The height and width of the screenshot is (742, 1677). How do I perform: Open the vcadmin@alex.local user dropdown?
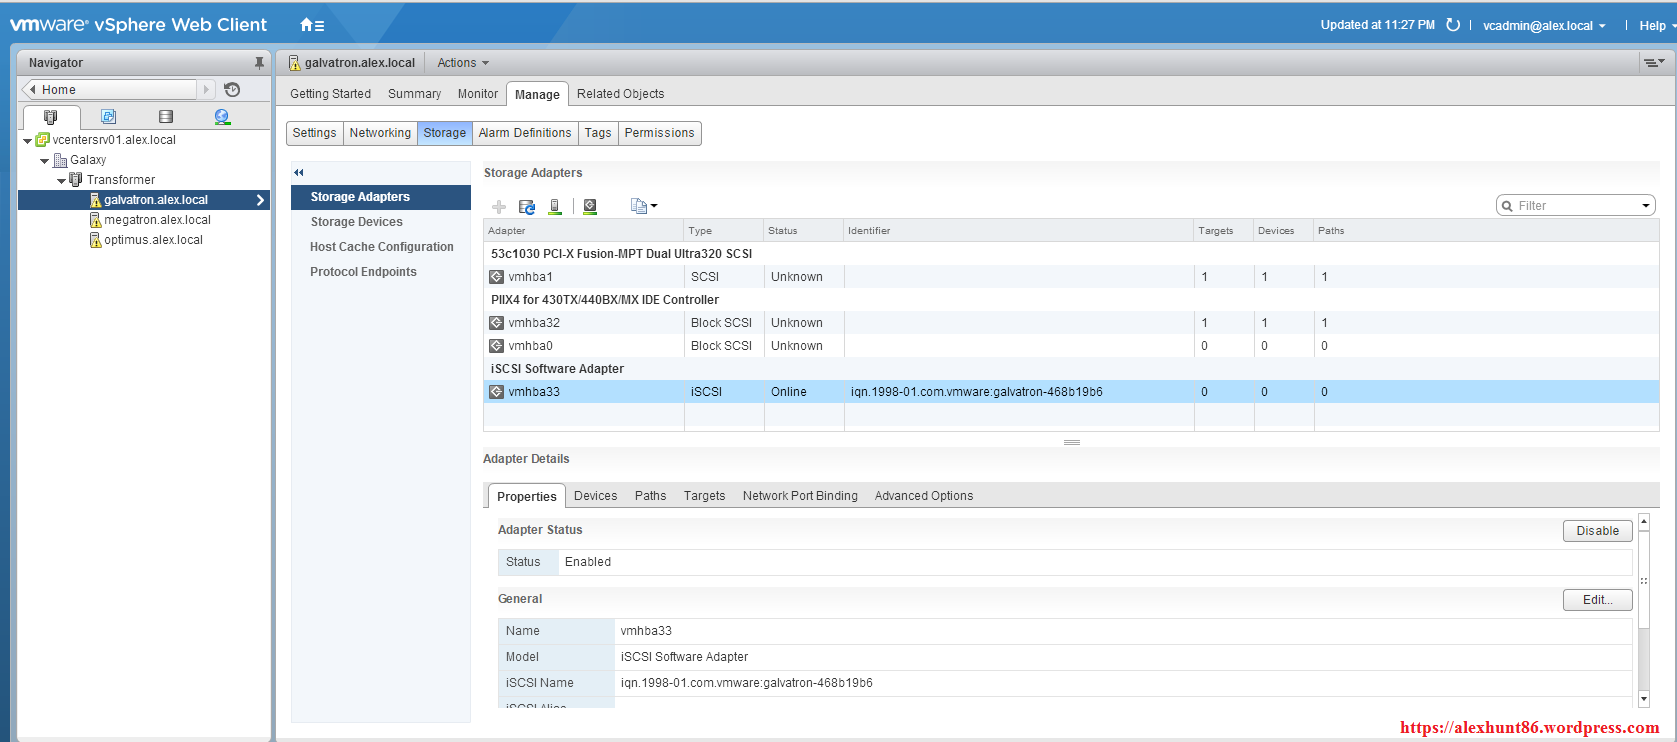click(x=1544, y=26)
